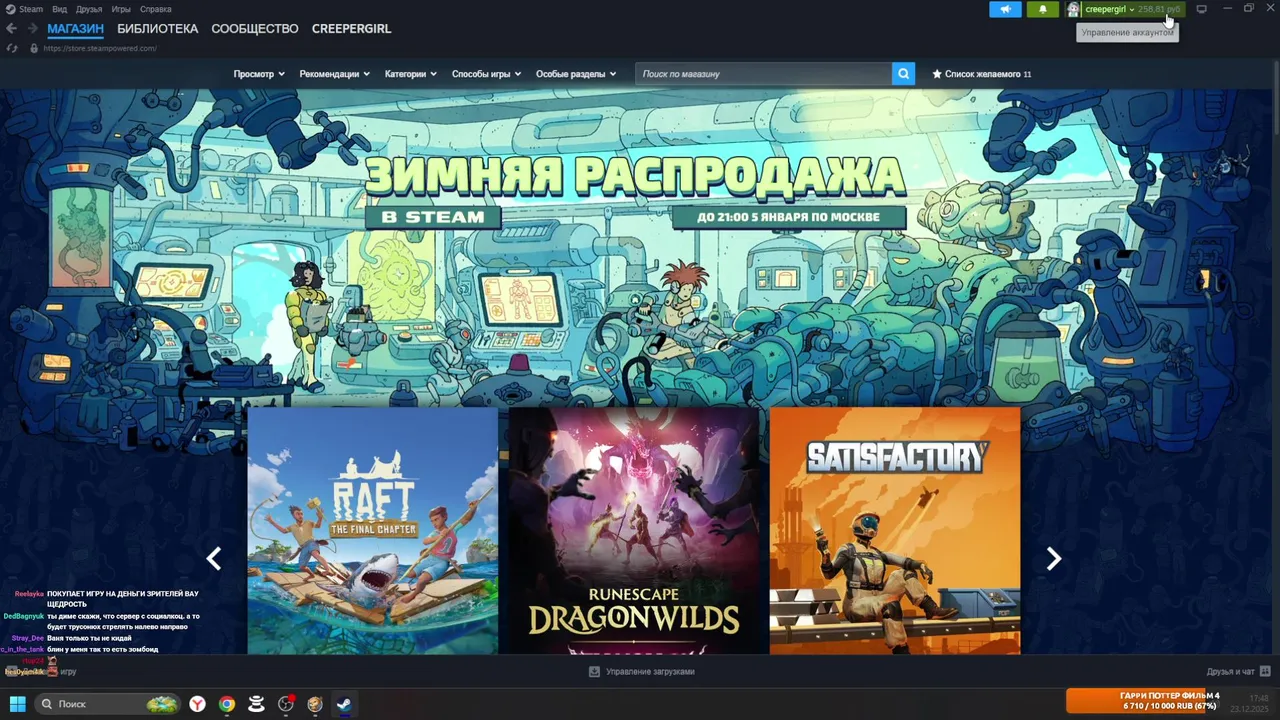Focus the Поиск по магазину search field

tap(763, 74)
